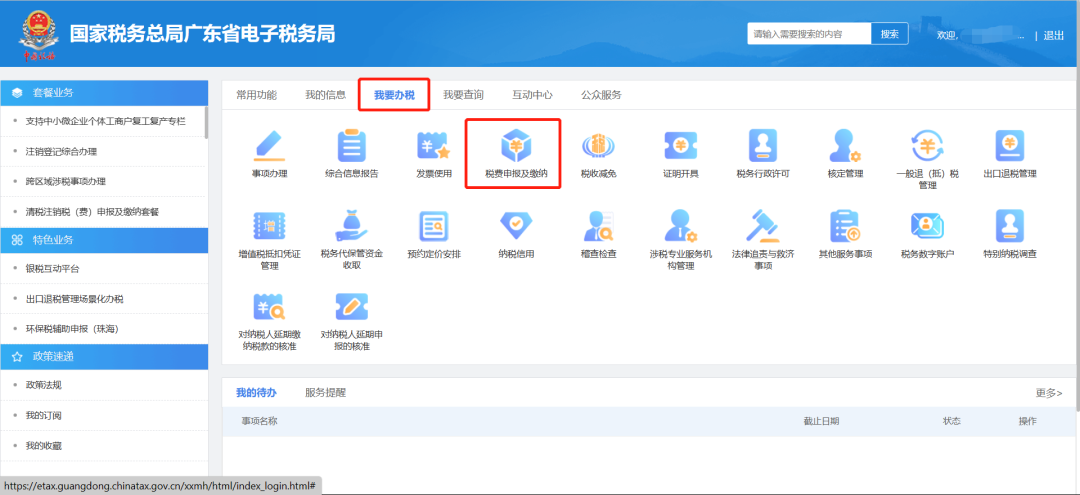Open the 税务行政许可 icon
The height and width of the screenshot is (495, 1080).
point(763,146)
